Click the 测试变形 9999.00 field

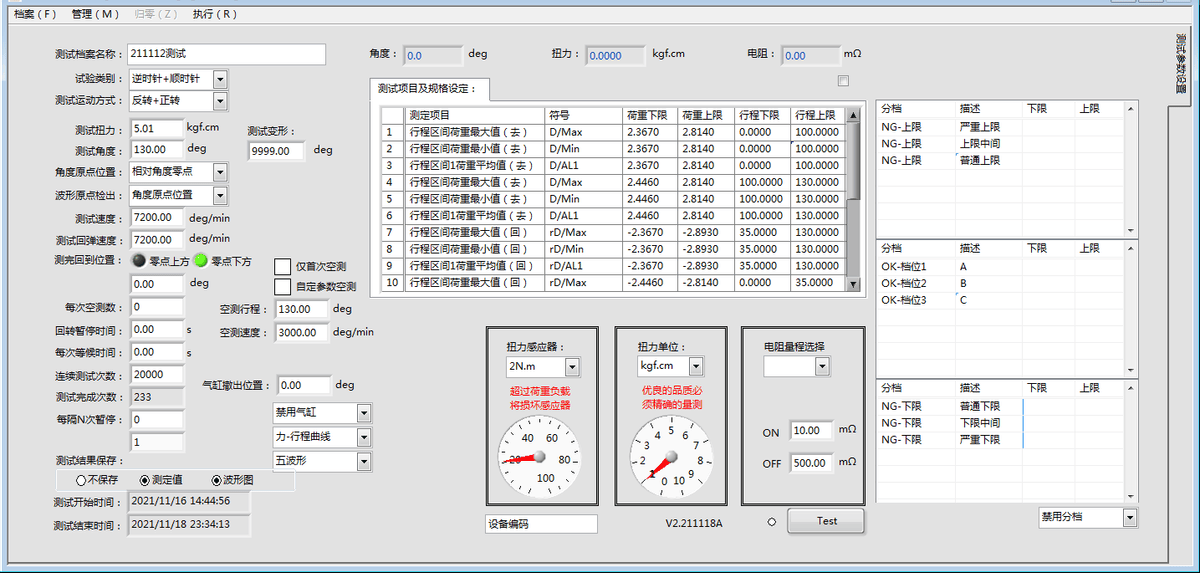pos(276,151)
